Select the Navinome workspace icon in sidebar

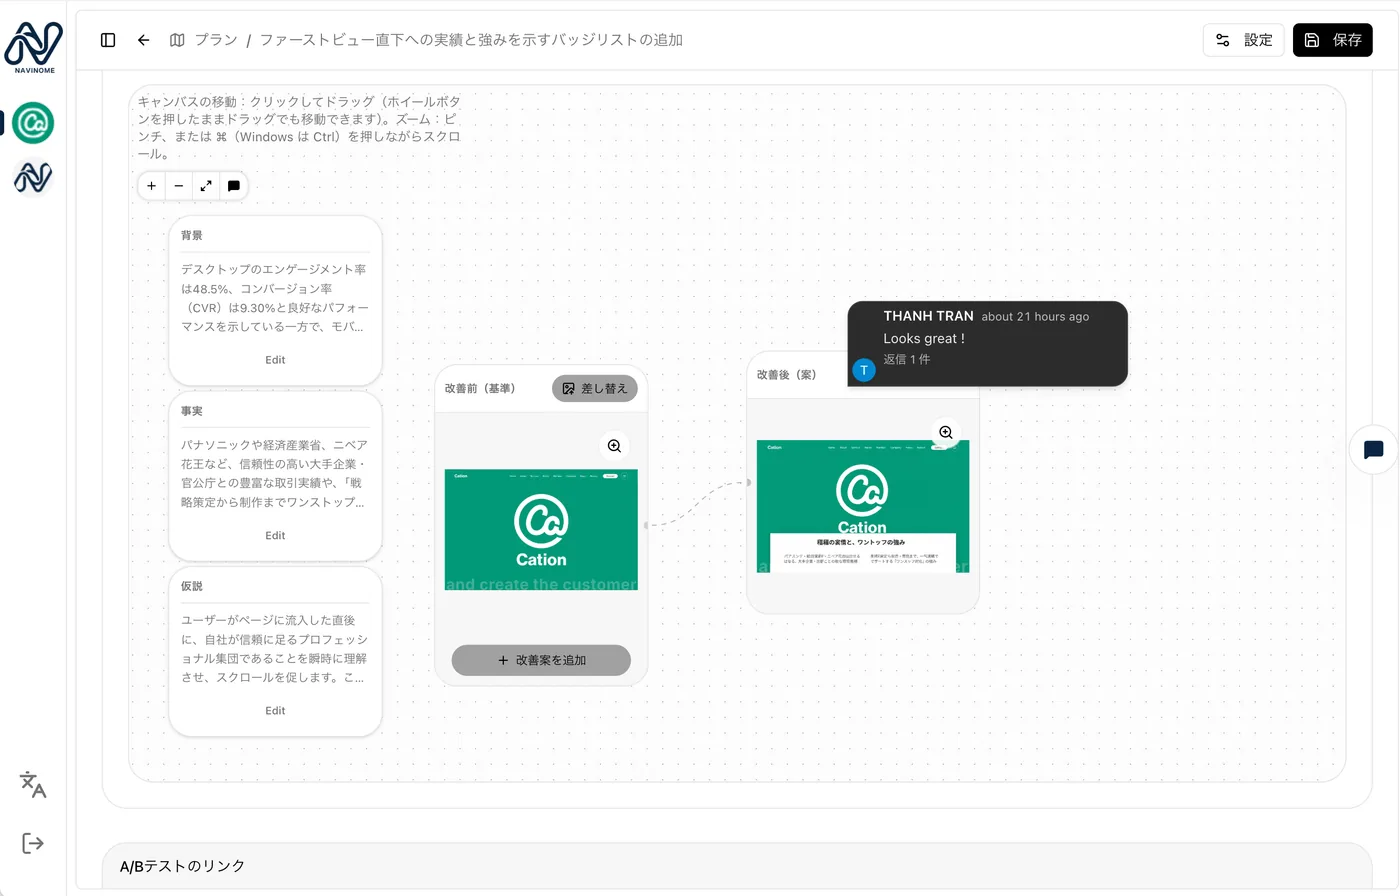click(x=33, y=178)
